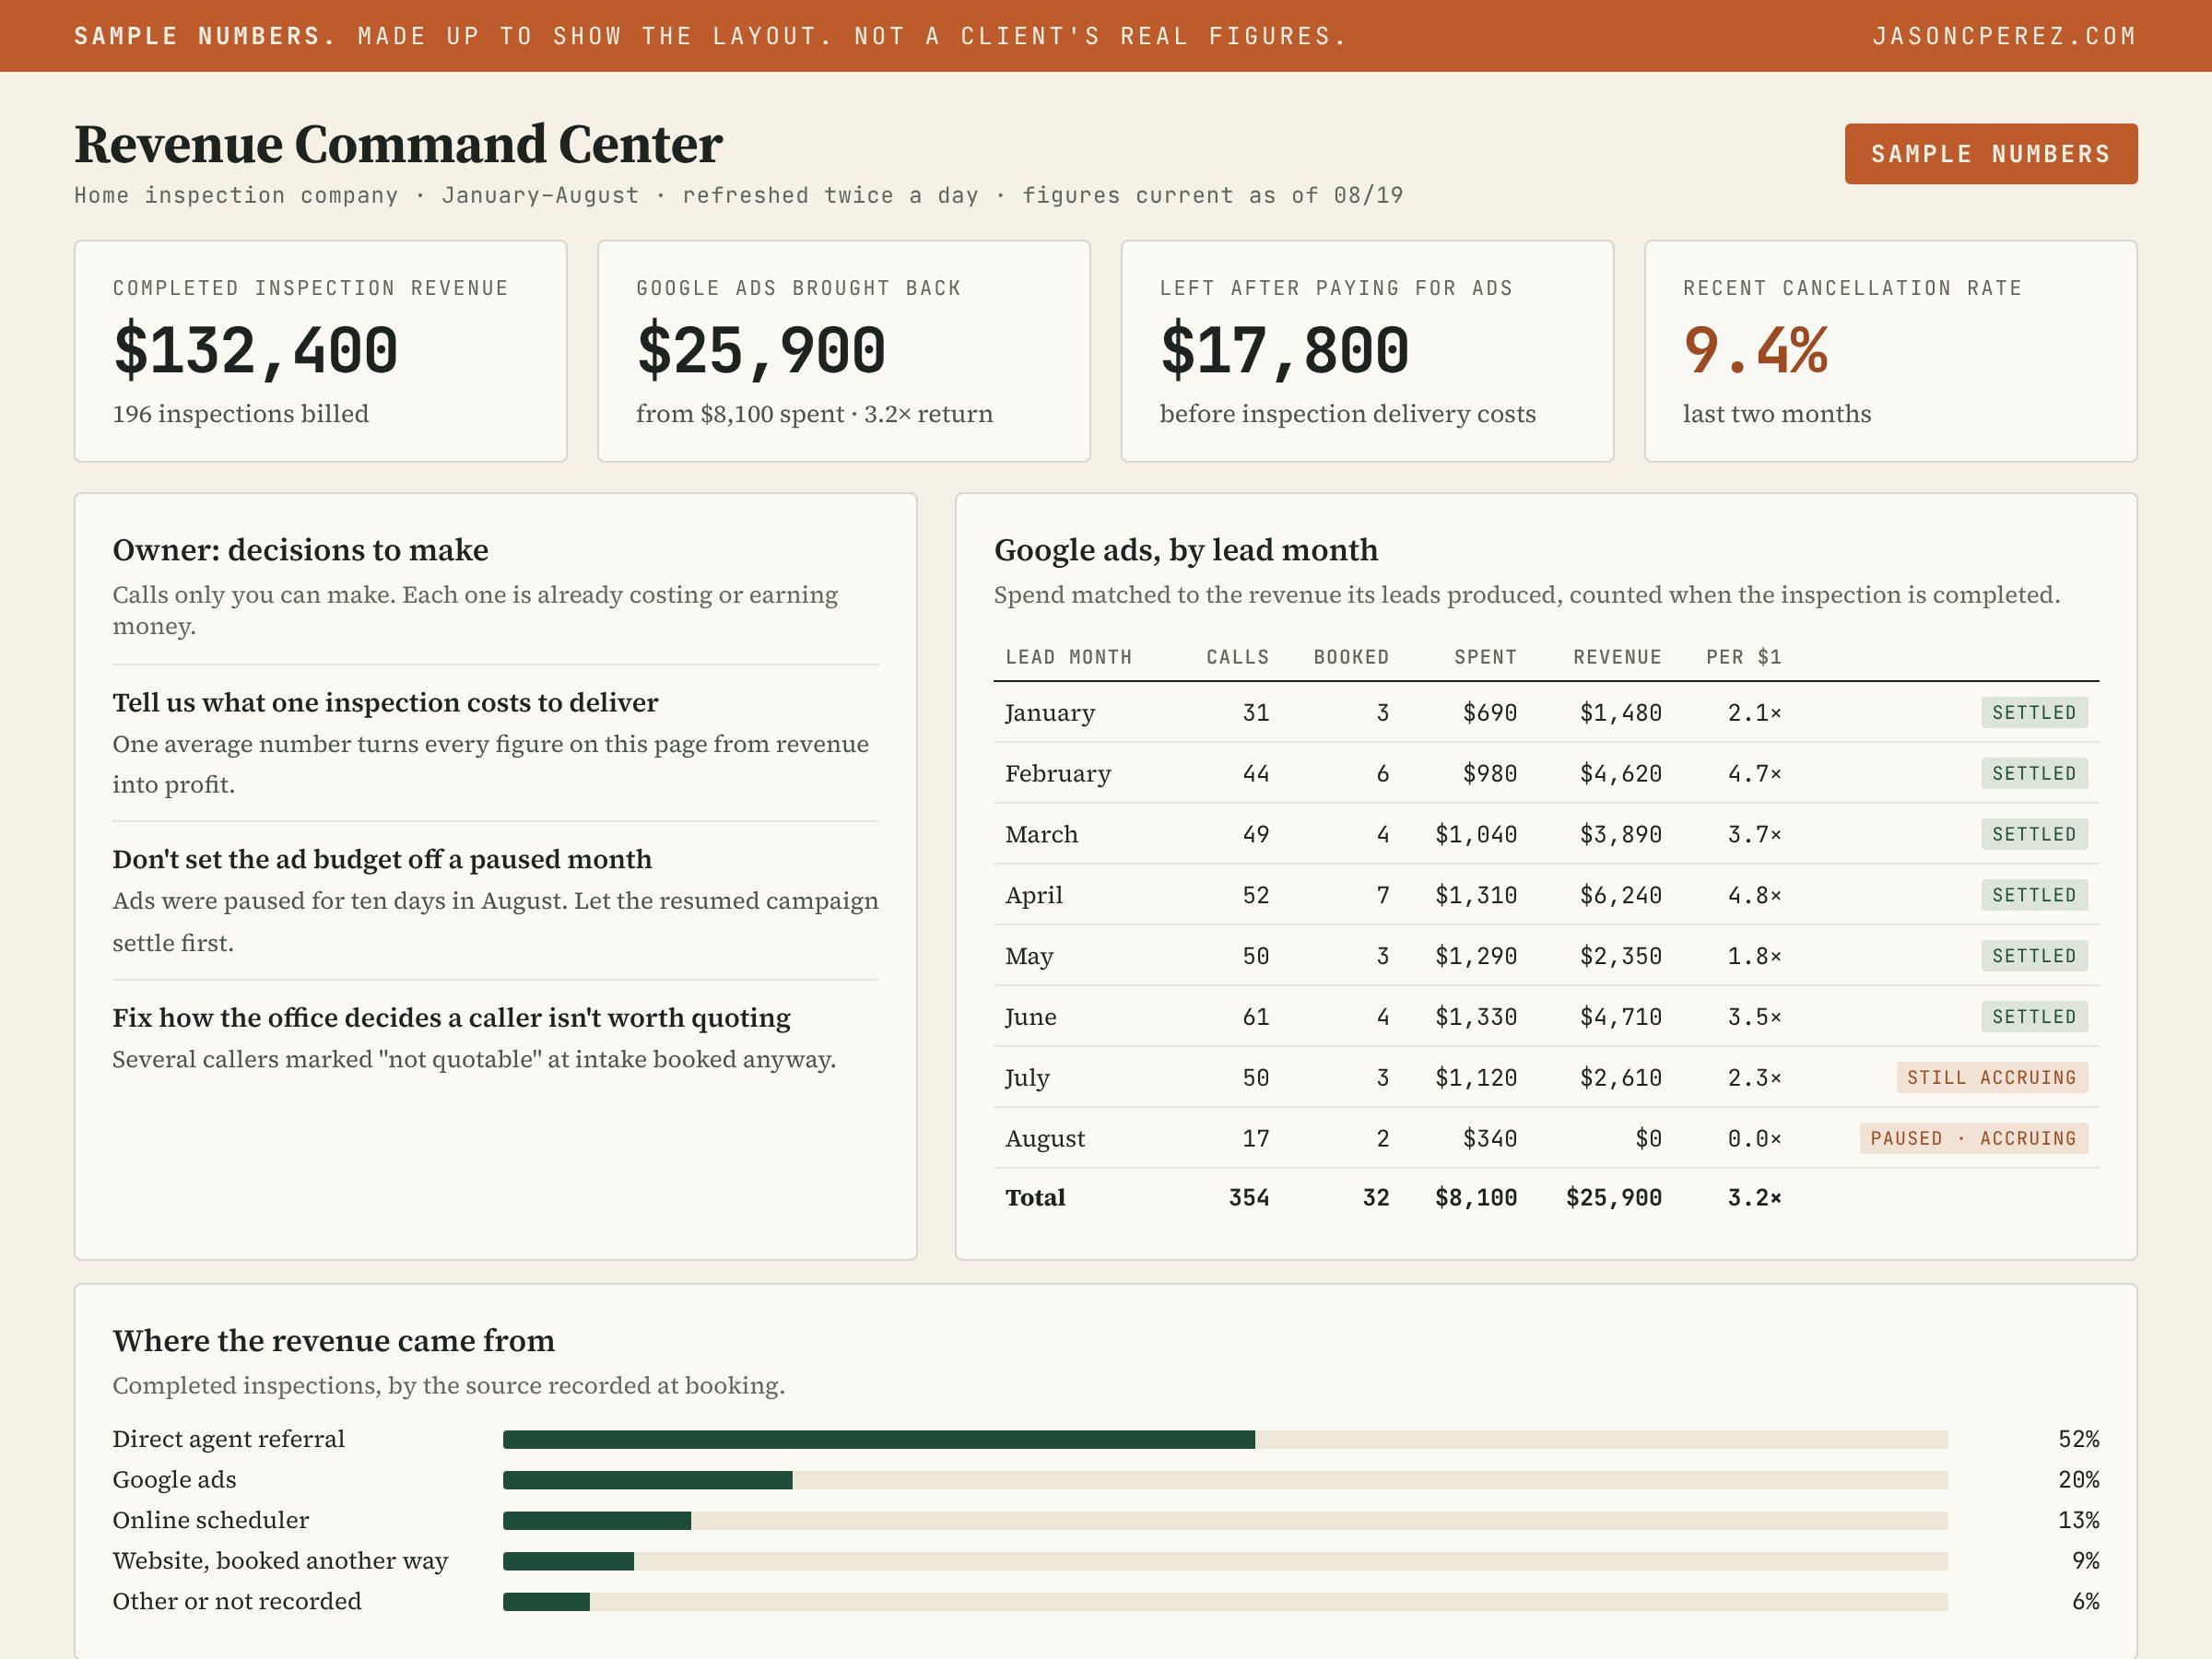2212x1659 pixels.
Task: Click 'last two months' caption
Action: [1777, 414]
